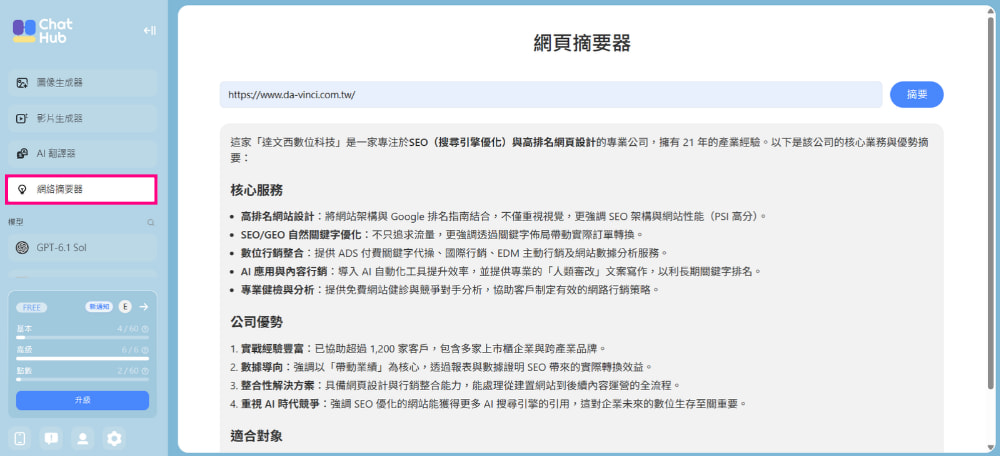Click the help icon beside 基本 quota

pyautogui.click(x=145, y=329)
